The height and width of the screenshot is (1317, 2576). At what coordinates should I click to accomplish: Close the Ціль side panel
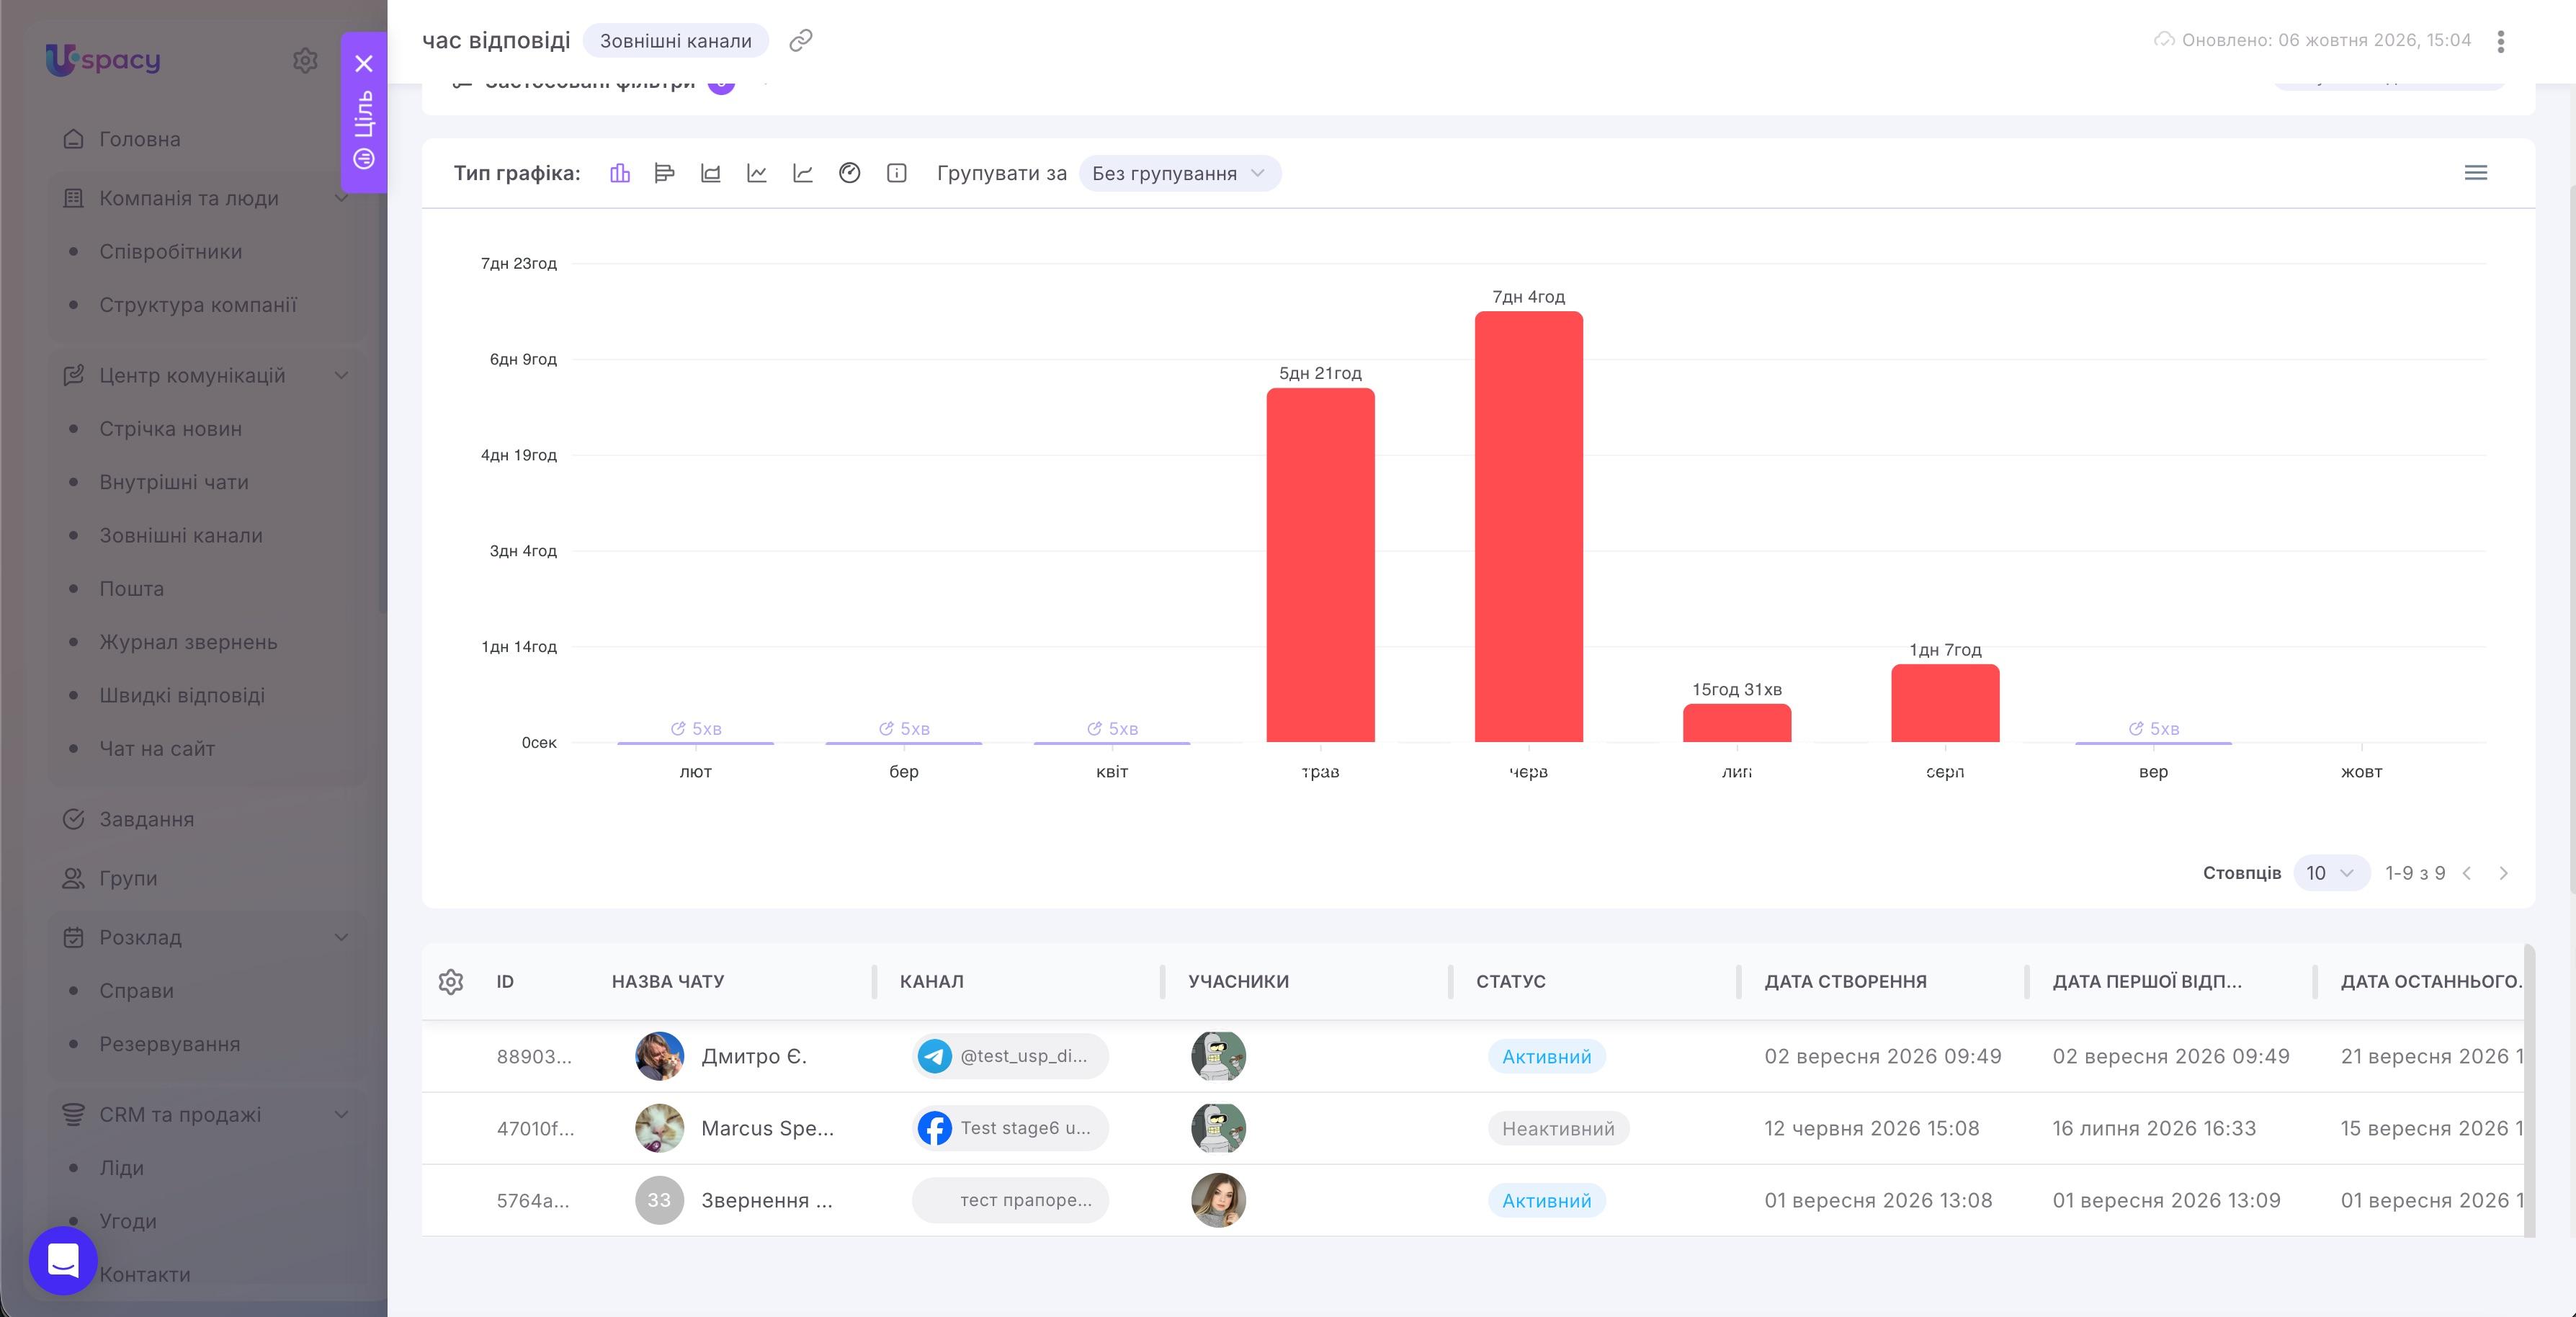(x=364, y=63)
